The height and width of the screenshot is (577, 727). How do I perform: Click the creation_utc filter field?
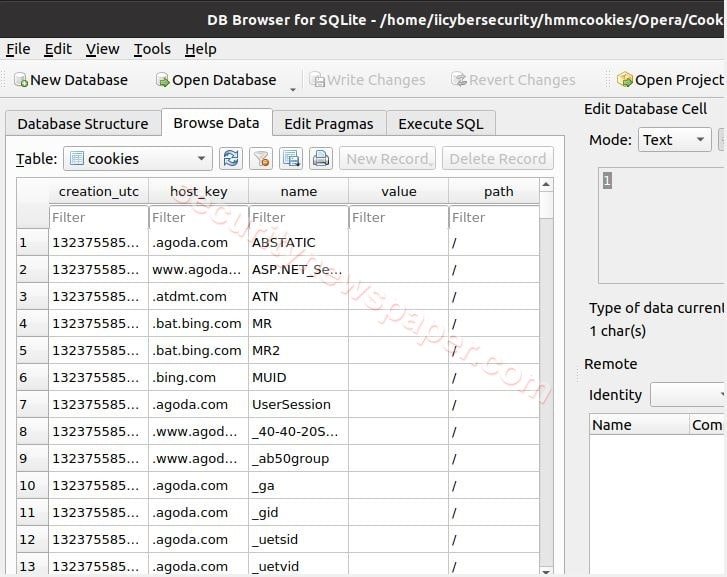click(99, 217)
